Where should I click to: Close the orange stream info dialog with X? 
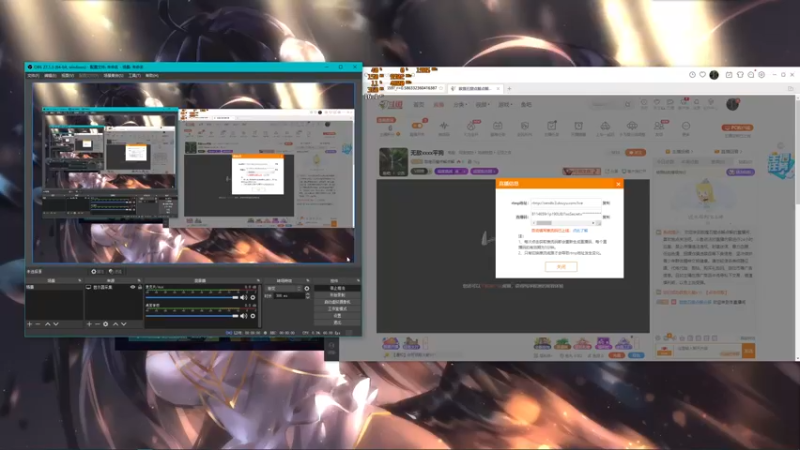pos(618,184)
